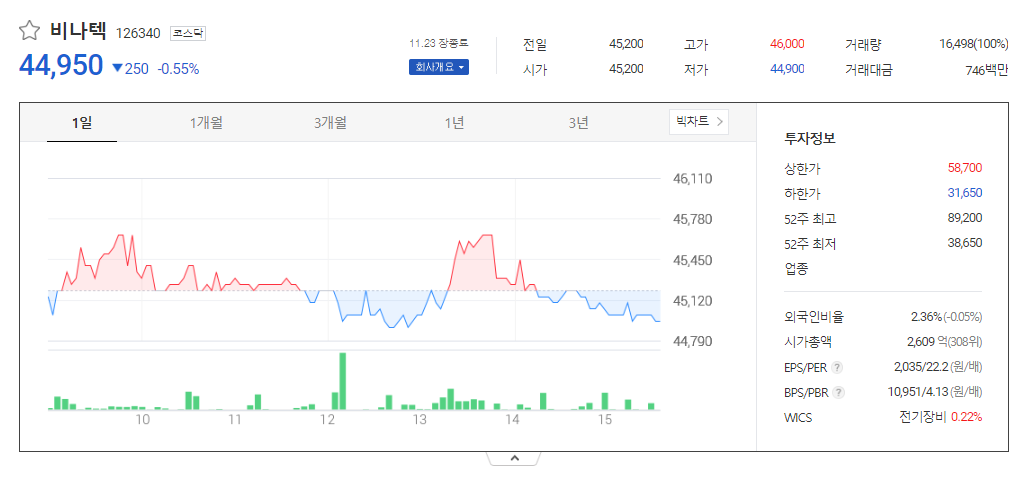The image size is (1027, 479).
Task: Click 52주 최고 value 89,200
Action: coord(965,218)
